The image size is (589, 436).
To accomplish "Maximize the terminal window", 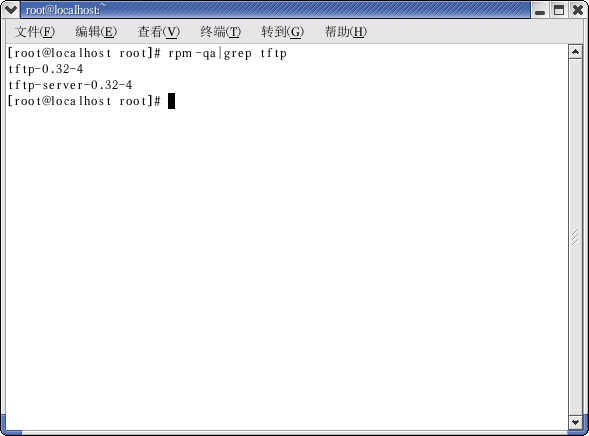I will tap(559, 10).
